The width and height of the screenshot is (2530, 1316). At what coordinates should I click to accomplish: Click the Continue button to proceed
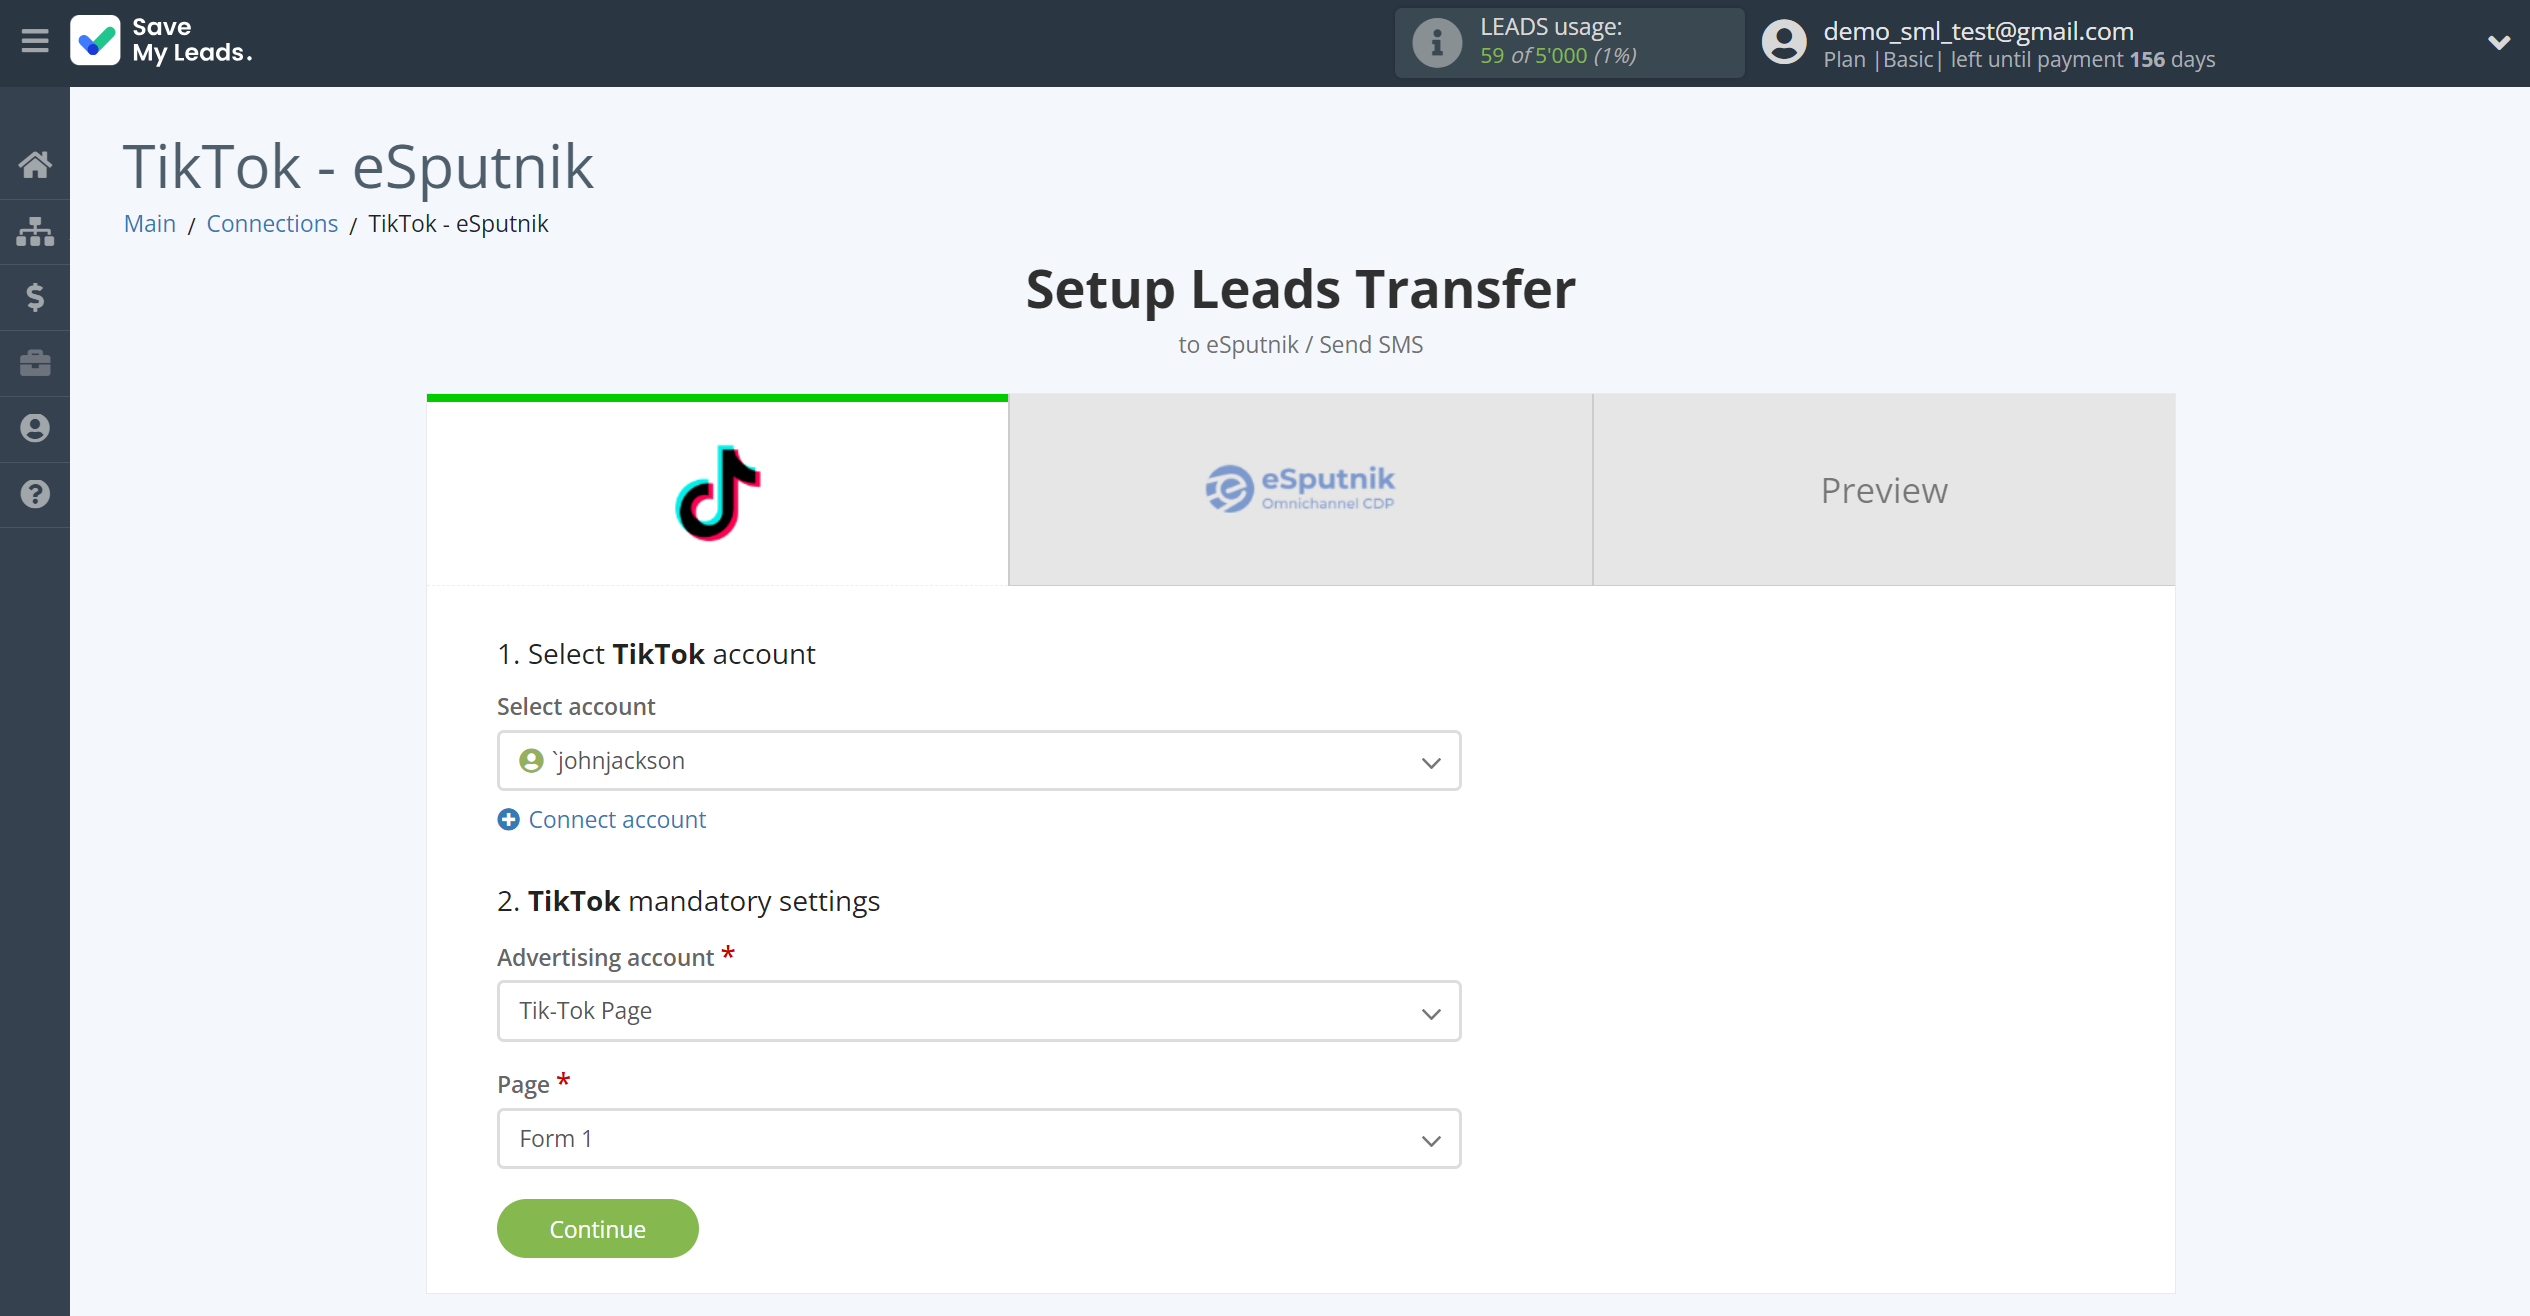click(x=597, y=1227)
